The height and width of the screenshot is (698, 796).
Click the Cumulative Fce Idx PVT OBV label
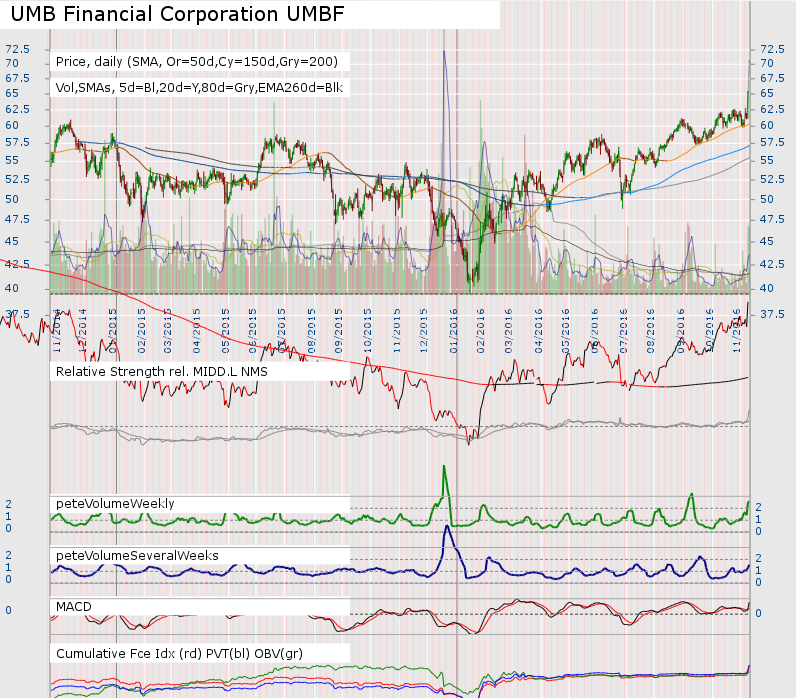point(179,653)
